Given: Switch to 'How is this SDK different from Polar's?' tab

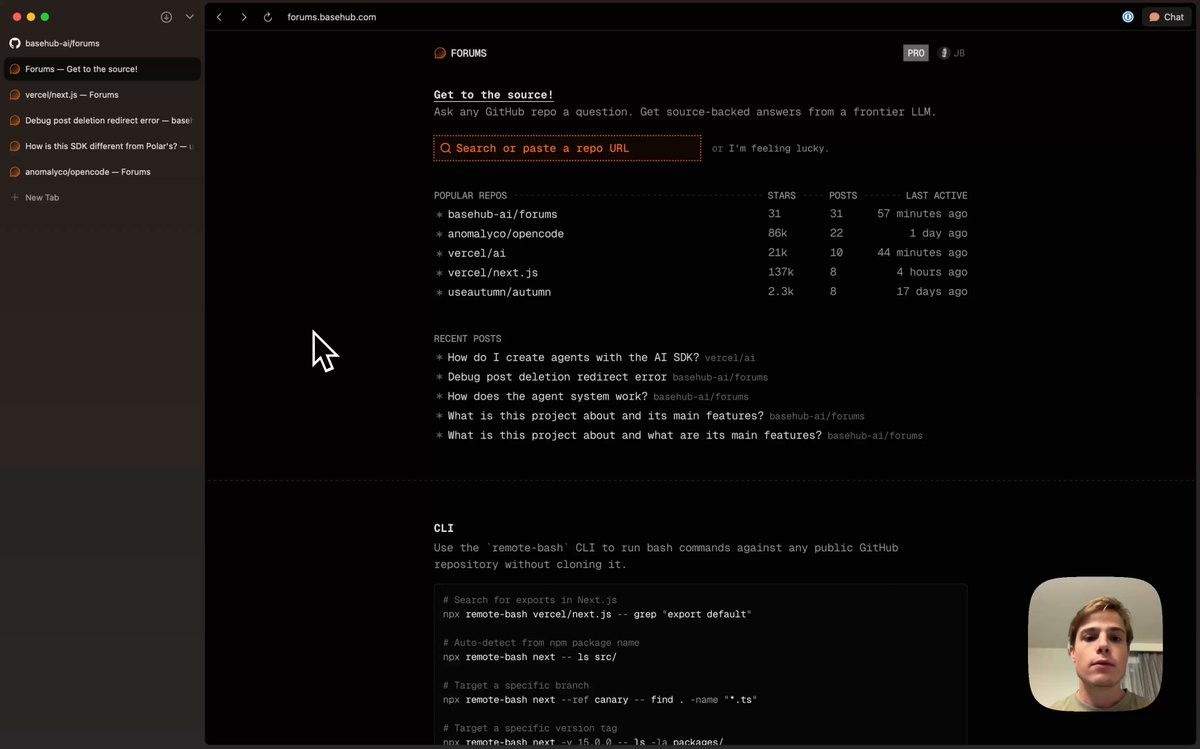Looking at the screenshot, I should (x=102, y=146).
